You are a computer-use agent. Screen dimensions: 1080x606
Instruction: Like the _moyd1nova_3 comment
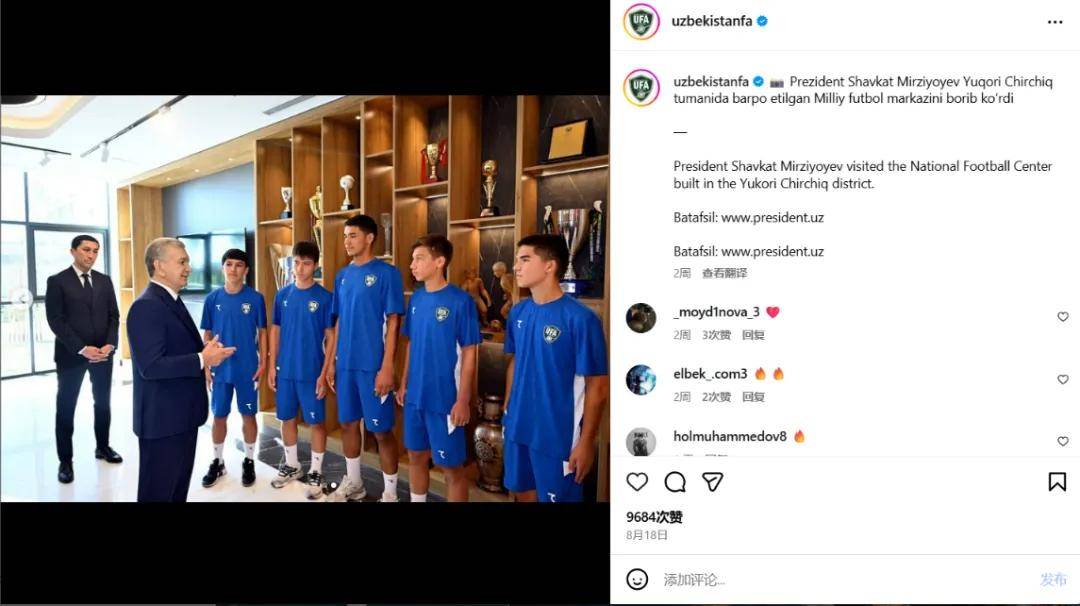click(x=1063, y=317)
